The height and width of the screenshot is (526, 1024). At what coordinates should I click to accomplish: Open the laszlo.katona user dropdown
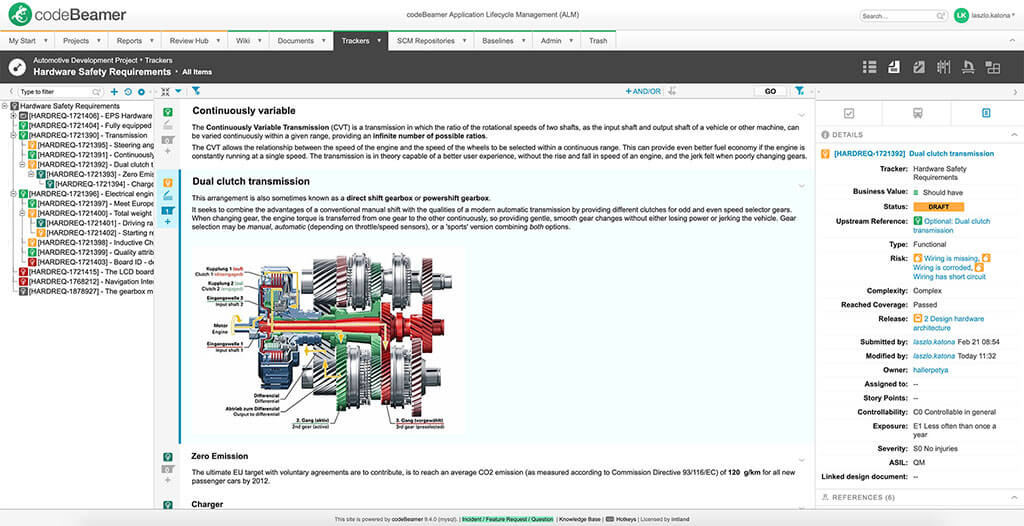(985, 15)
